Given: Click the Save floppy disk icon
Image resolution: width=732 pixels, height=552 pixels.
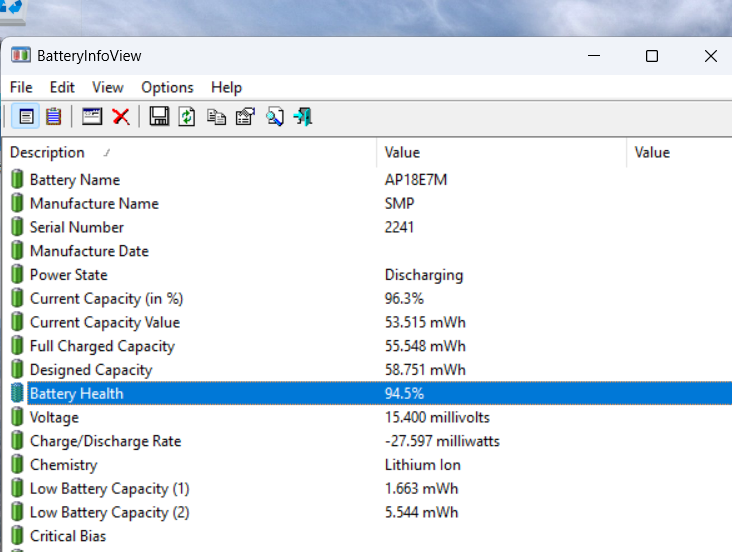Looking at the screenshot, I should [x=159, y=116].
